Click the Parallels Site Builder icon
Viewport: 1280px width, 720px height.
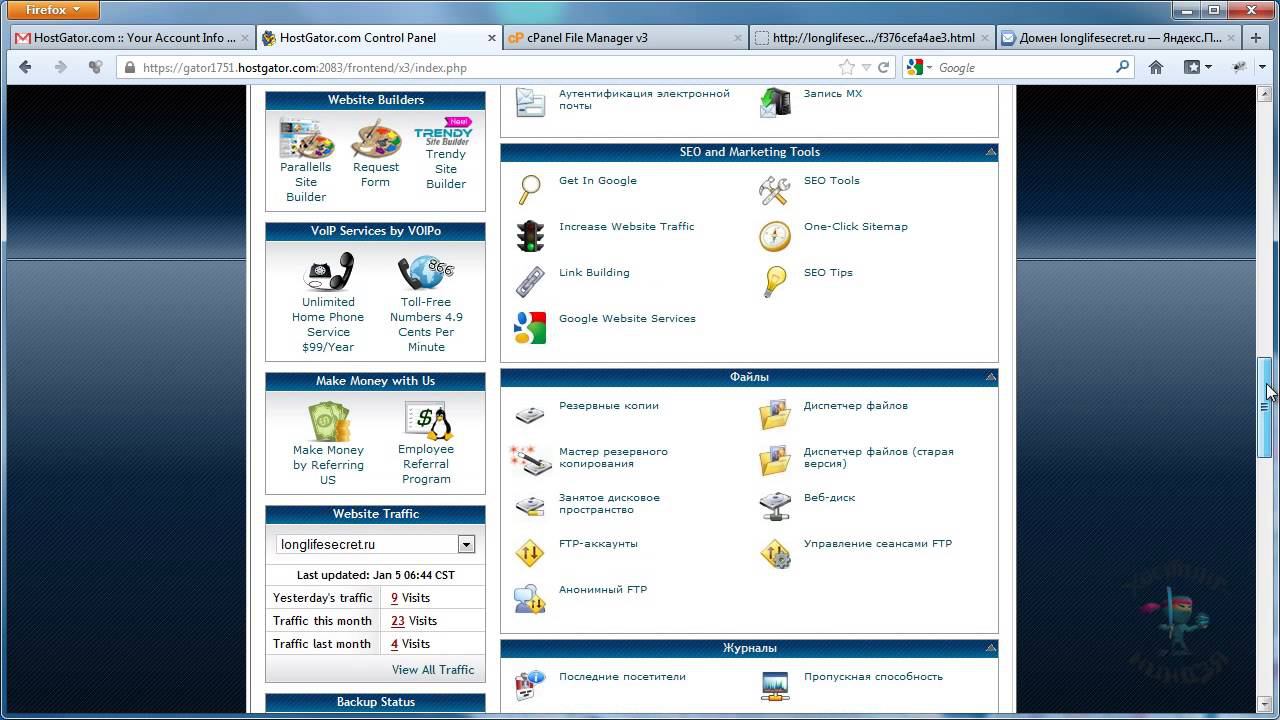(x=306, y=138)
